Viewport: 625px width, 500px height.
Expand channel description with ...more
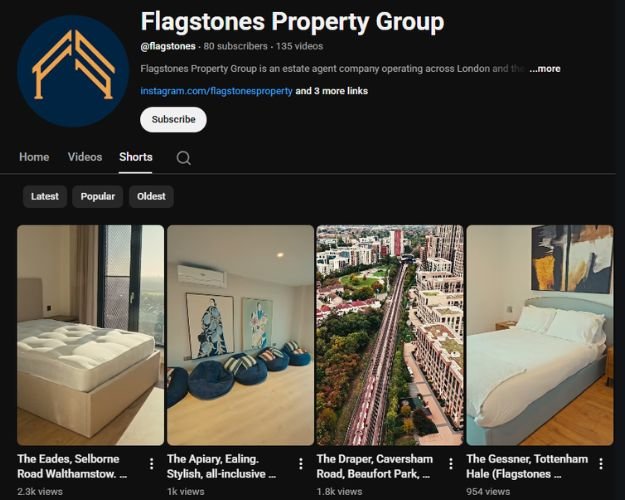click(545, 69)
